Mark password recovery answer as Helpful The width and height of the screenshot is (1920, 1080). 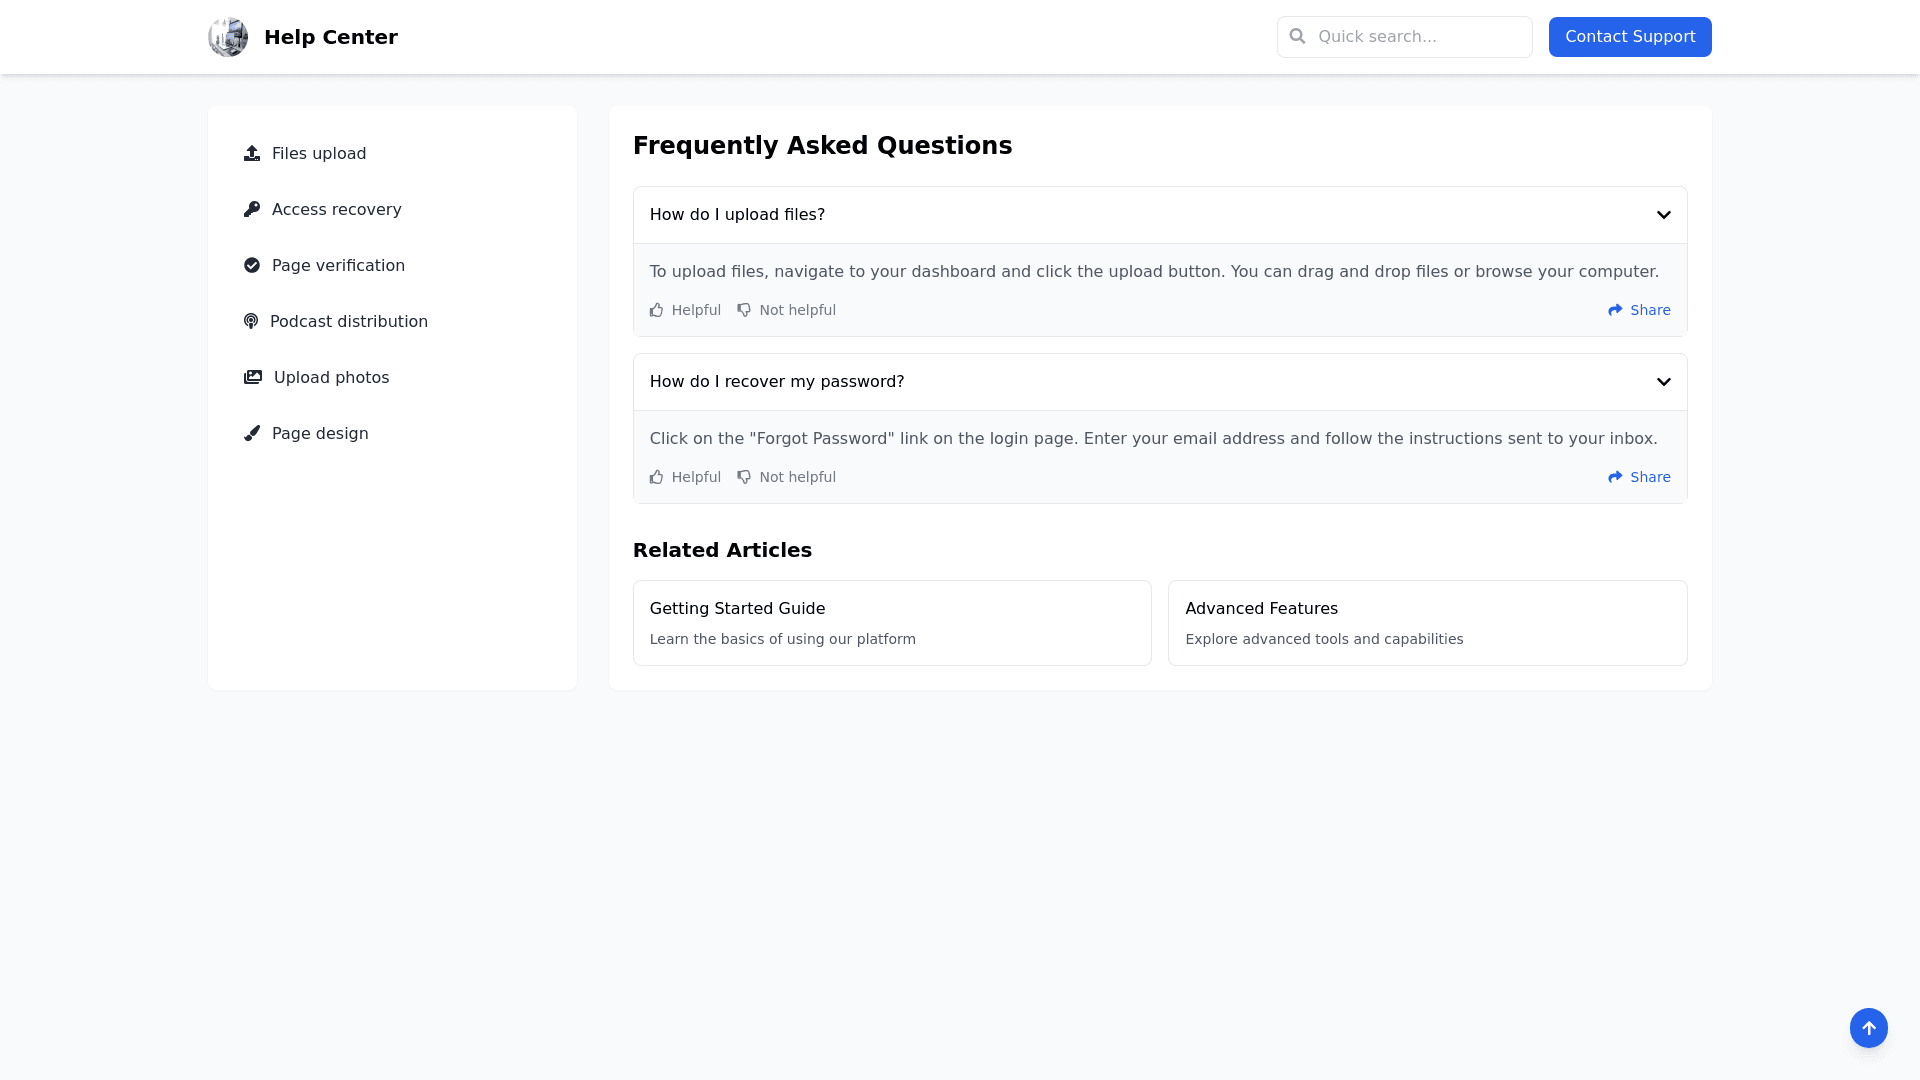[685, 477]
